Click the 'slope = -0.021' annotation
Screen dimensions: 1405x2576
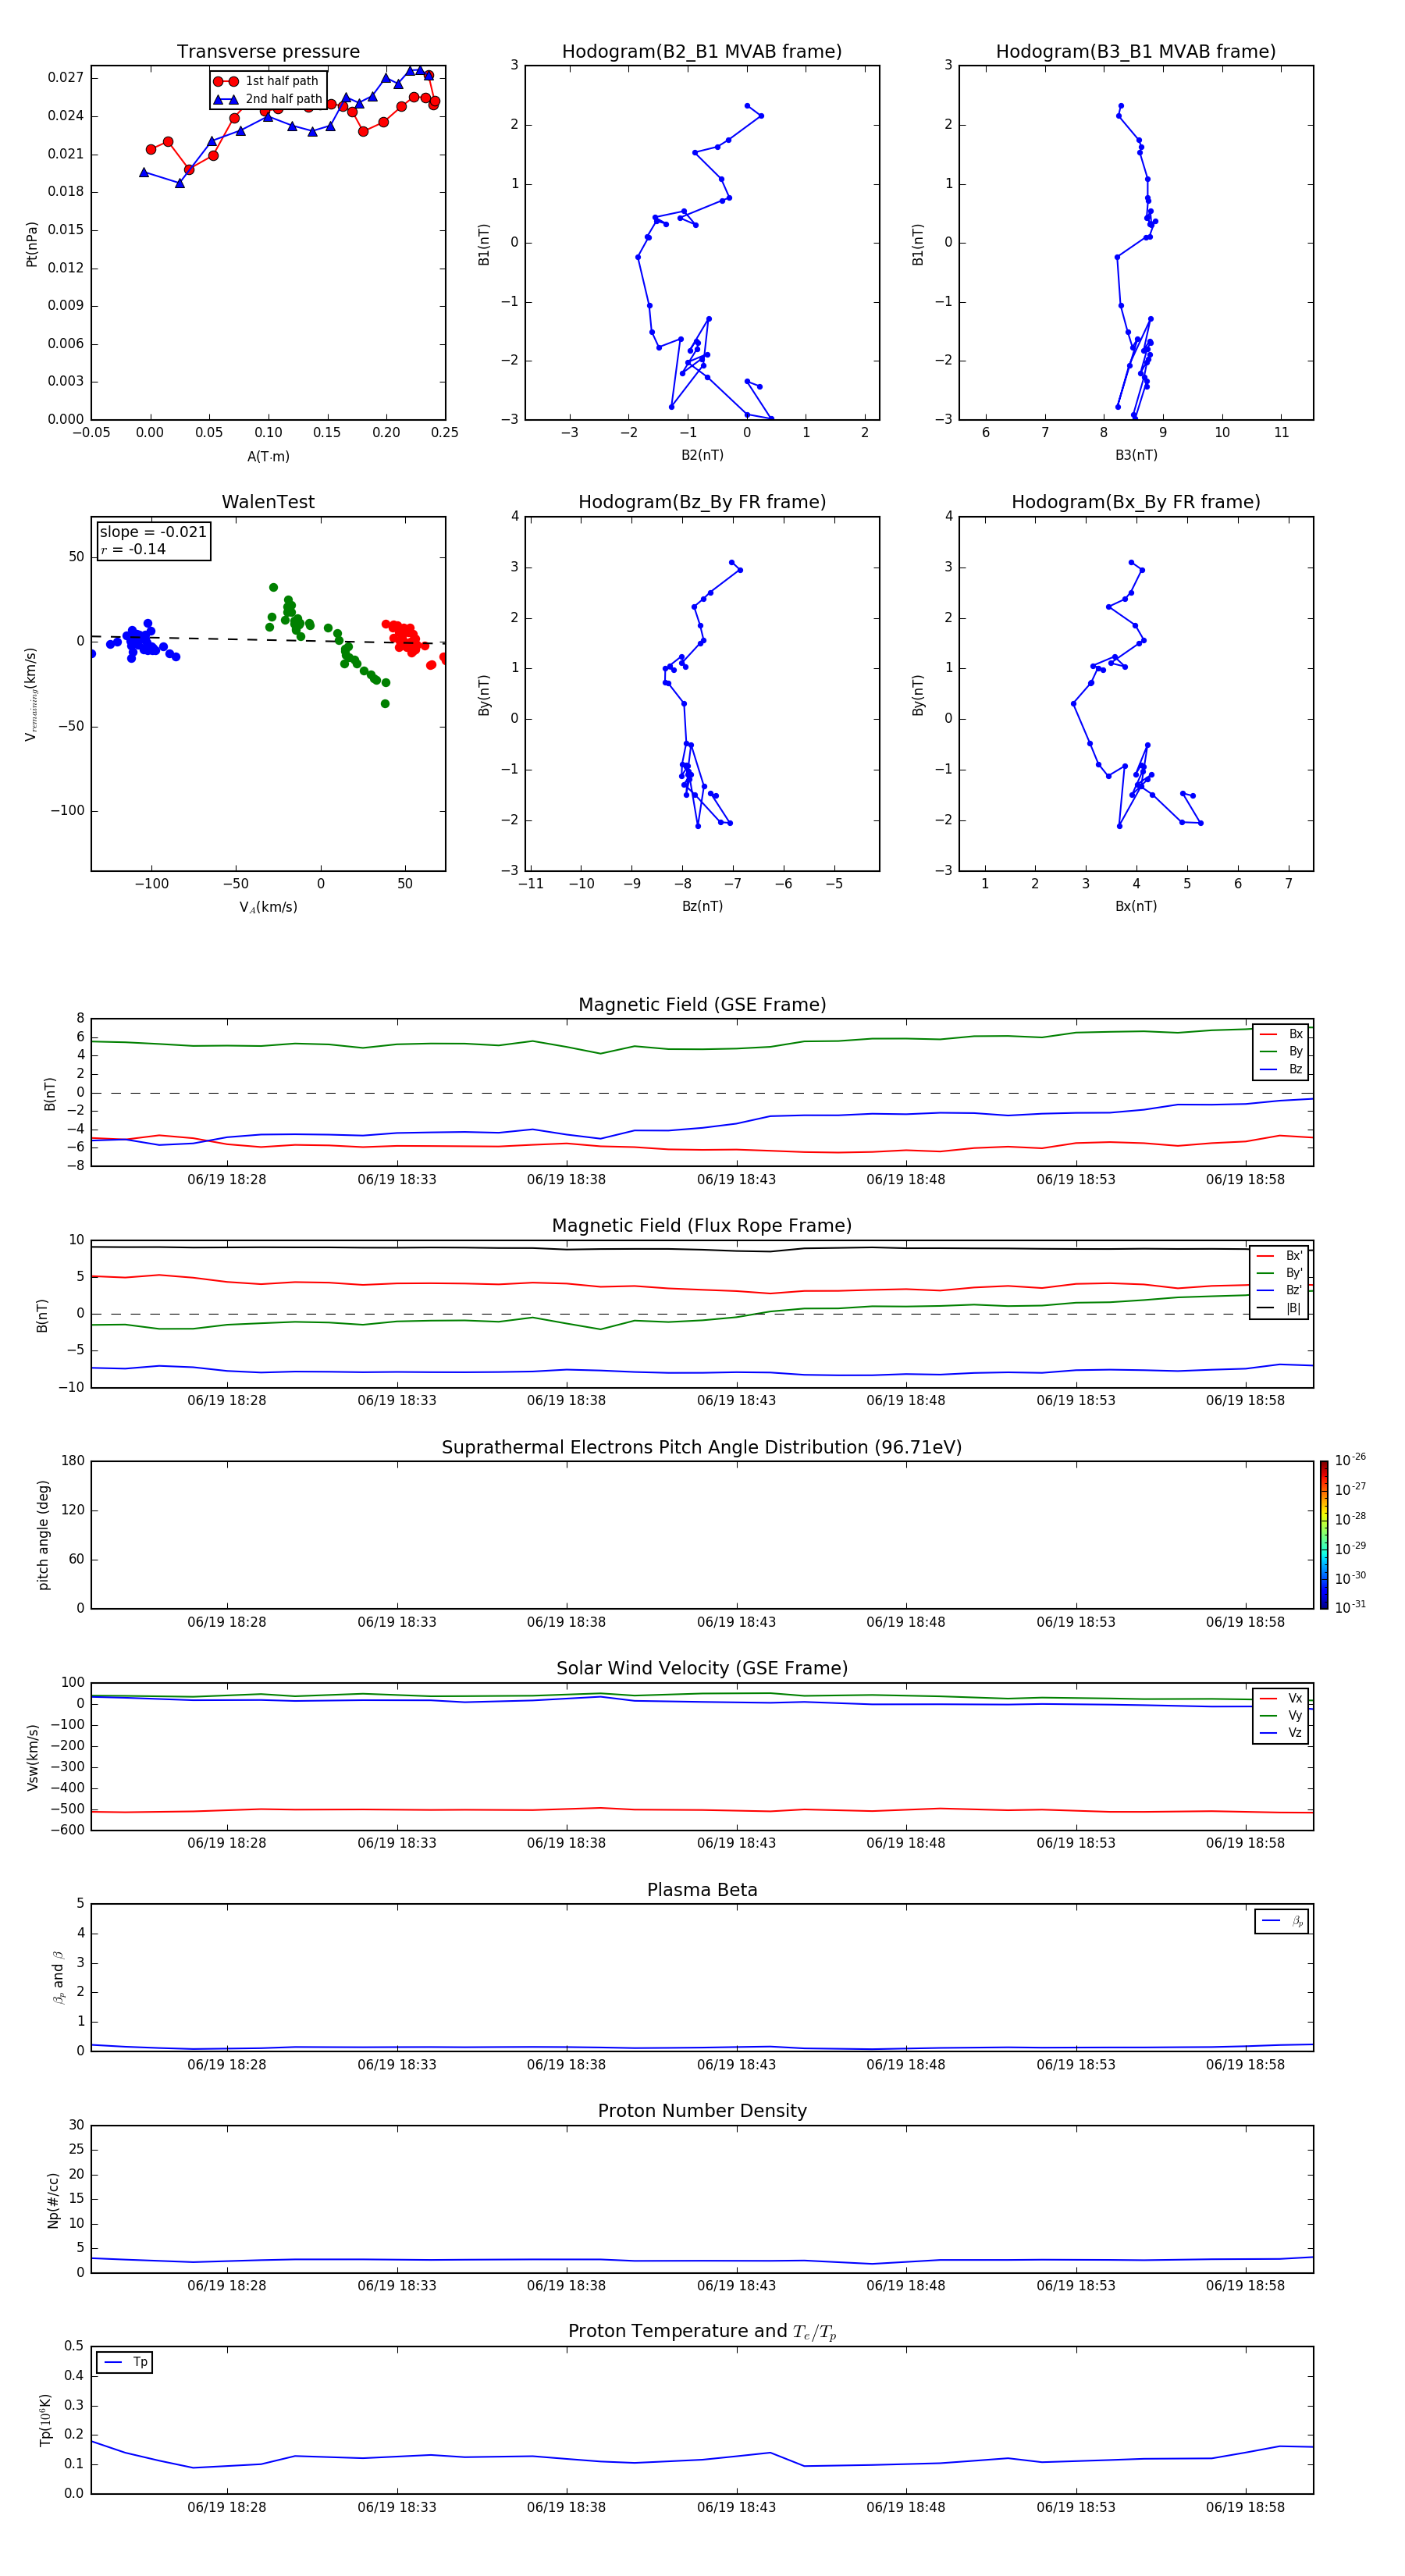[x=153, y=532]
